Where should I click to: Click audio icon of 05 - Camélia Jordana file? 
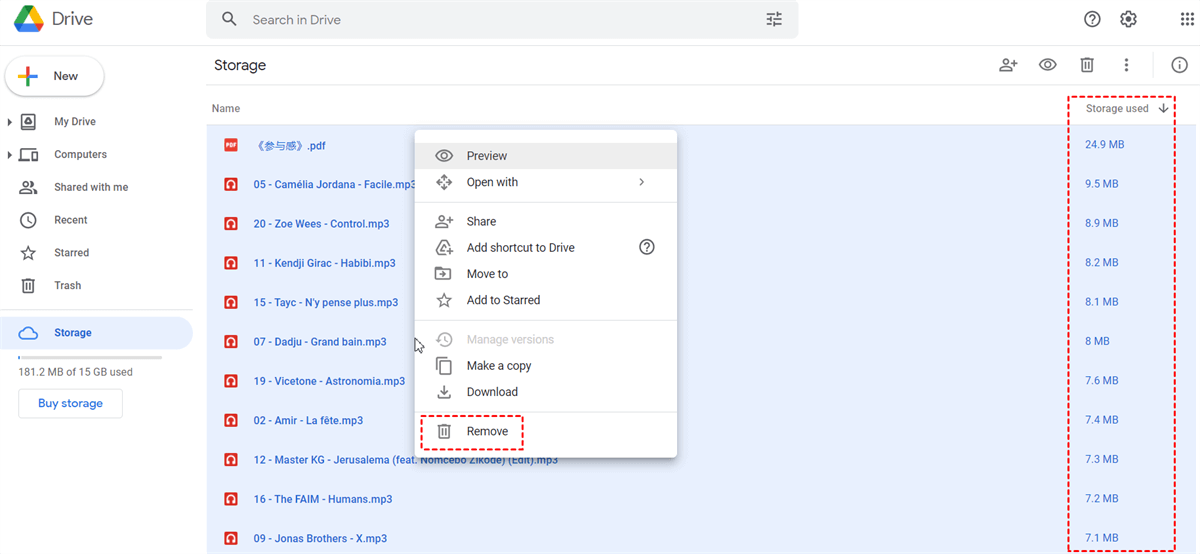231,184
